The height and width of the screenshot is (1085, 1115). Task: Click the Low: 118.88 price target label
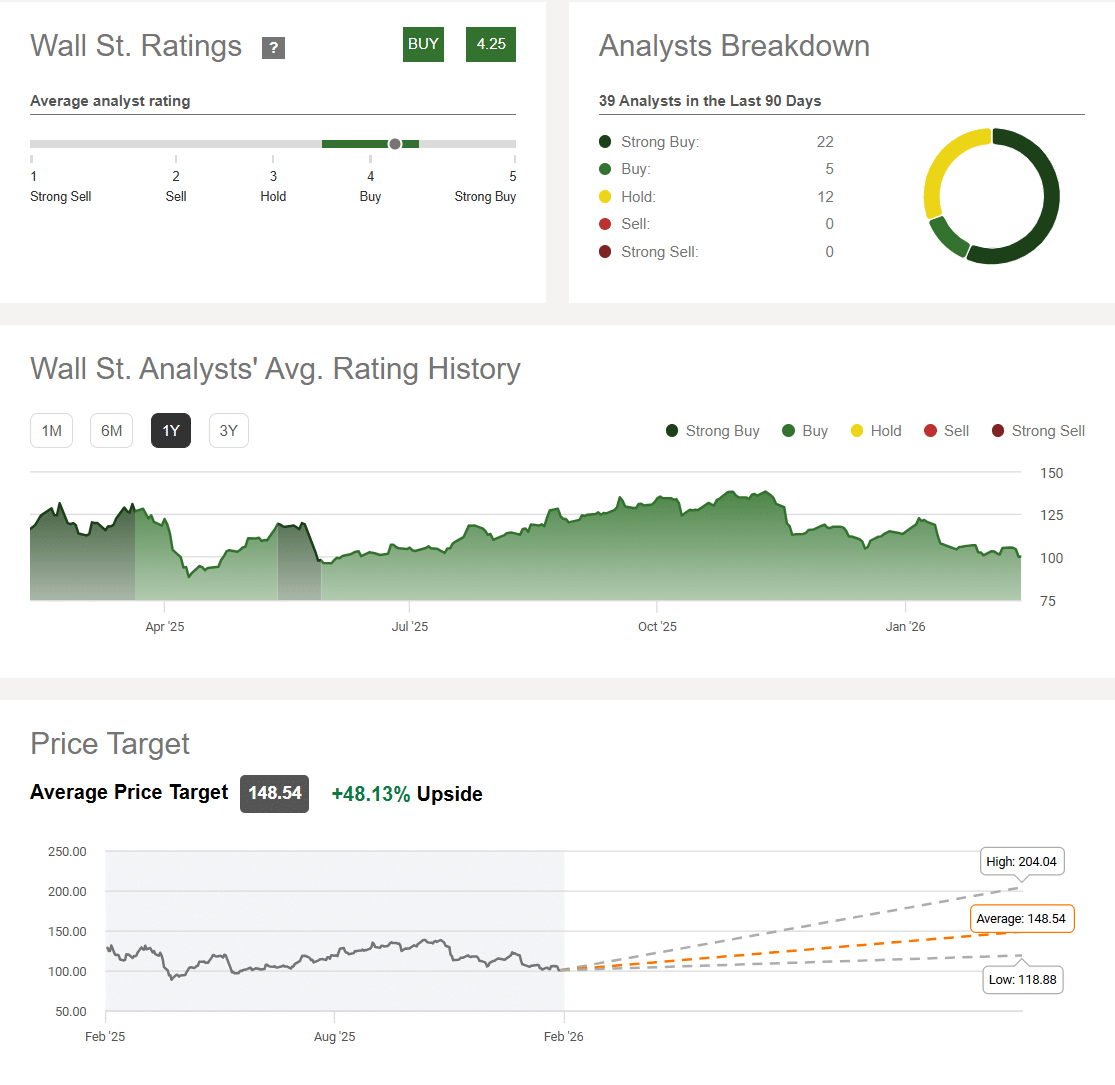pos(1021,979)
